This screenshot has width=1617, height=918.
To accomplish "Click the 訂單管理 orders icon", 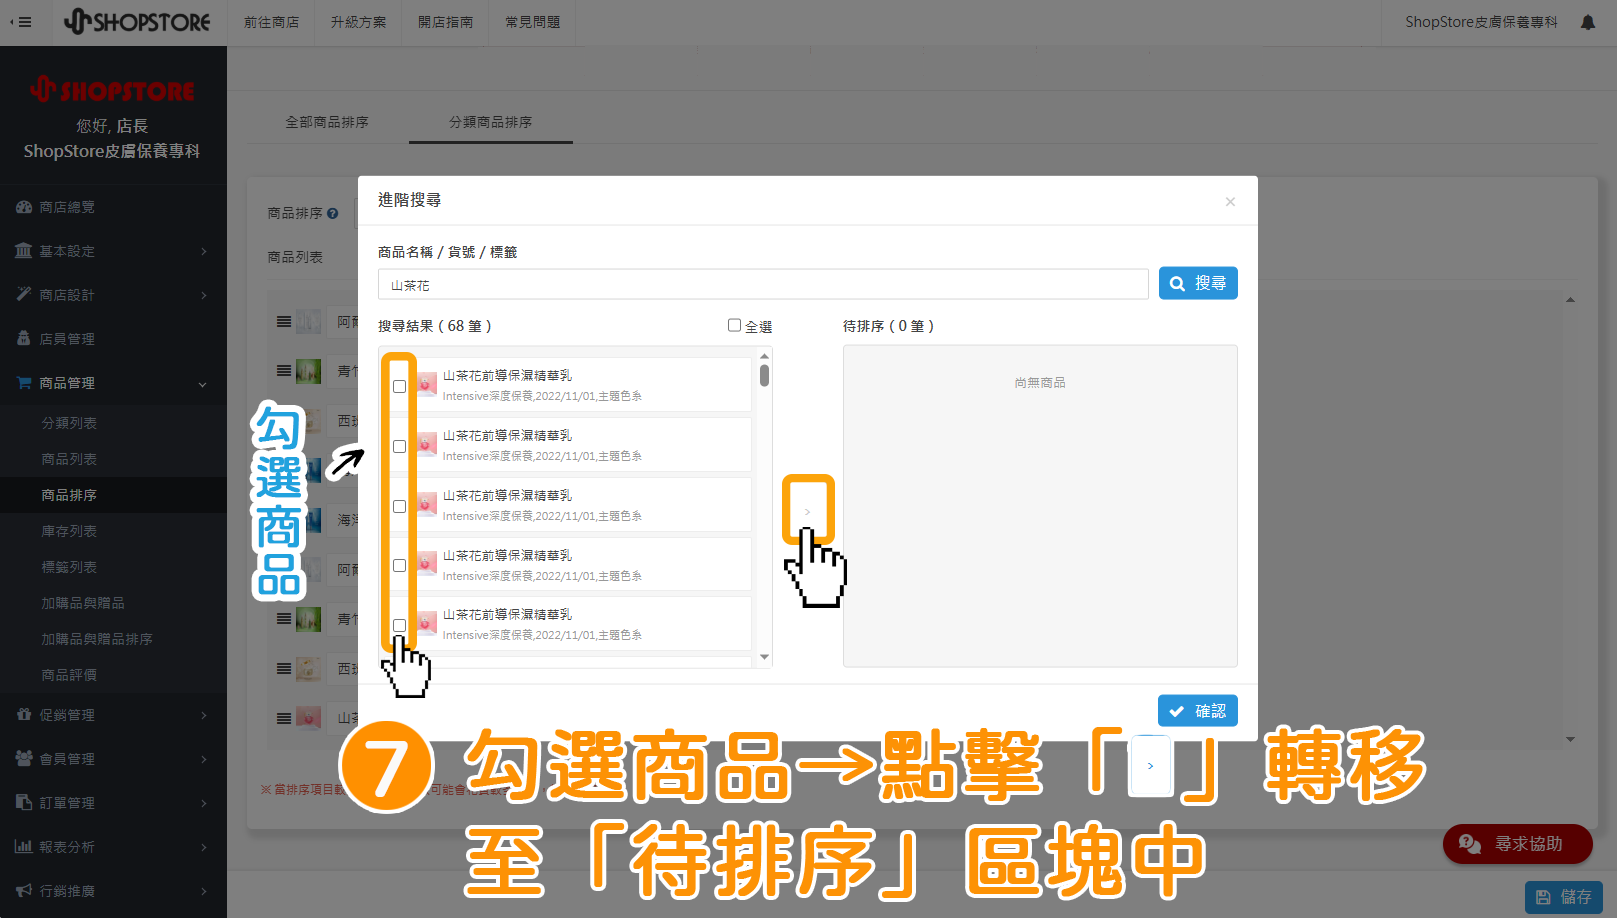I will 24,802.
